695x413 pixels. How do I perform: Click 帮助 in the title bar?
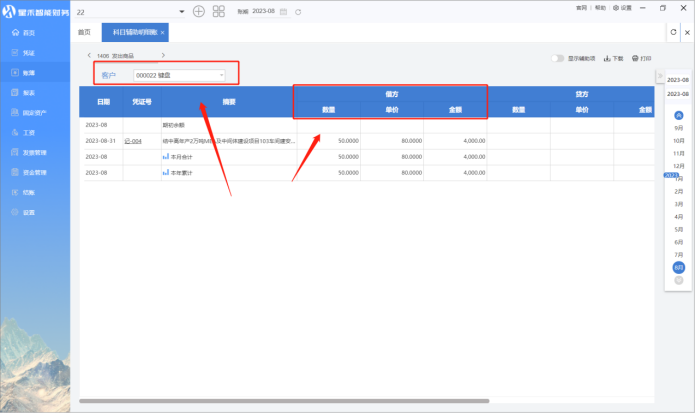pos(600,7)
